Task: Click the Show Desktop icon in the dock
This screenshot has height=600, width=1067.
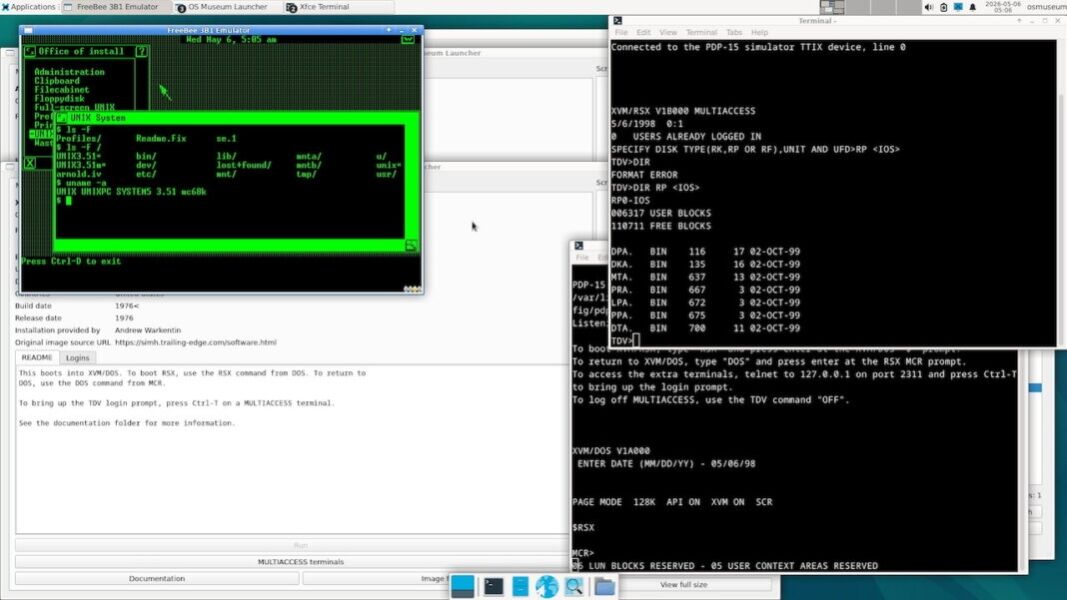Action: pos(463,586)
